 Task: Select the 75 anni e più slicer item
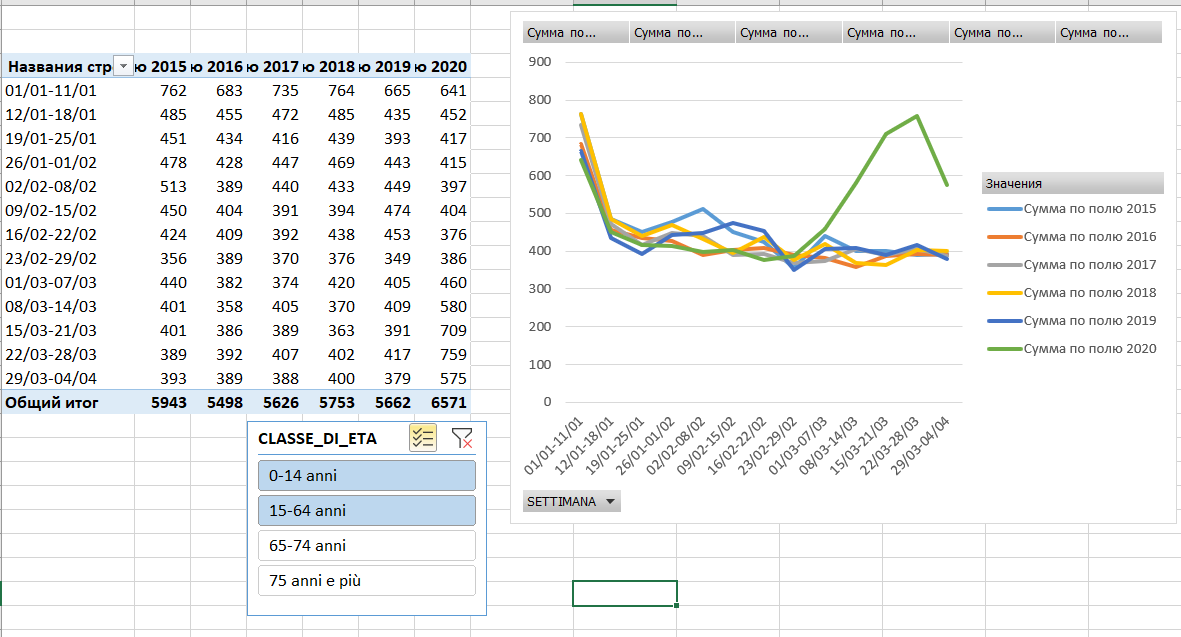(365, 580)
